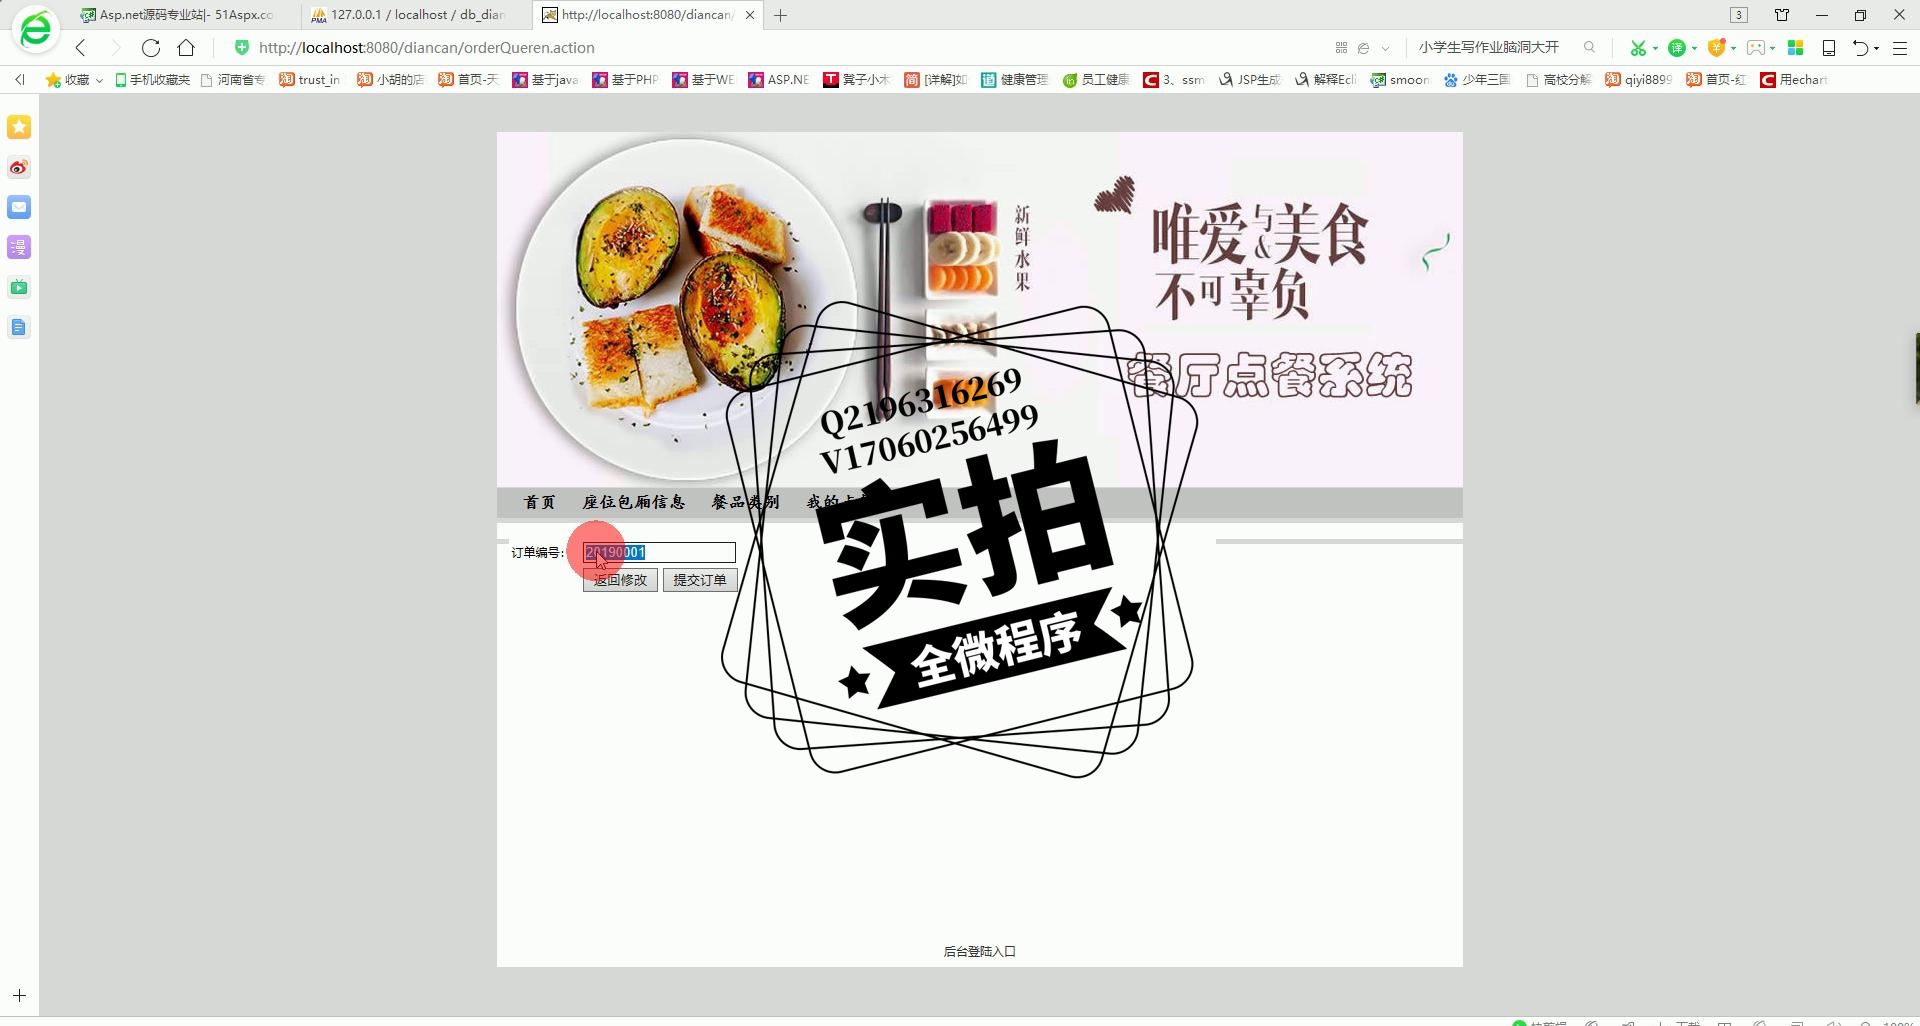
Task: Expand the screenshot tool dropdown arrow
Action: pos(1655,48)
